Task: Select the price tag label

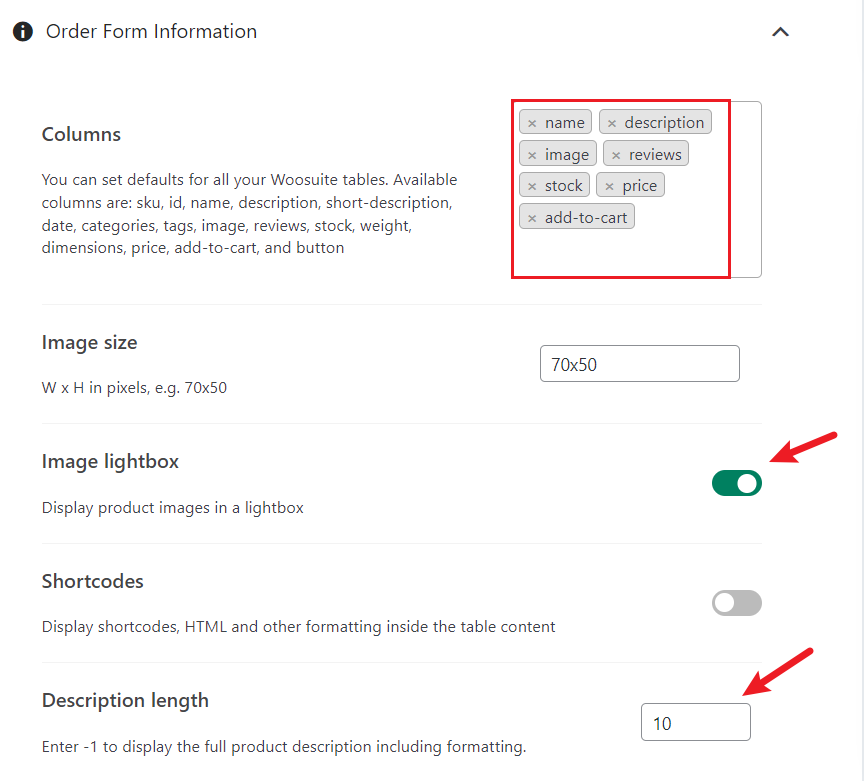Action: click(x=639, y=186)
